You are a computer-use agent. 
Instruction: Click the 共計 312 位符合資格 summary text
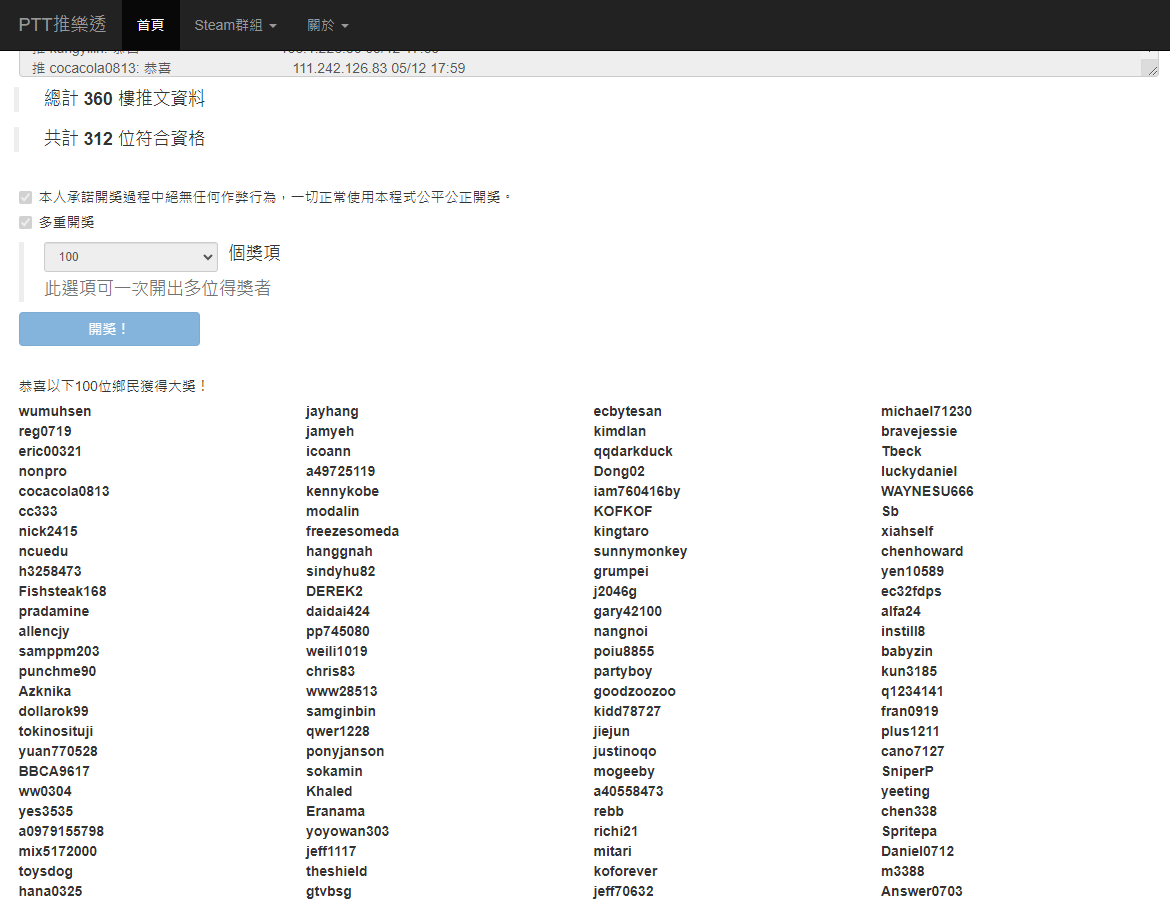125,138
